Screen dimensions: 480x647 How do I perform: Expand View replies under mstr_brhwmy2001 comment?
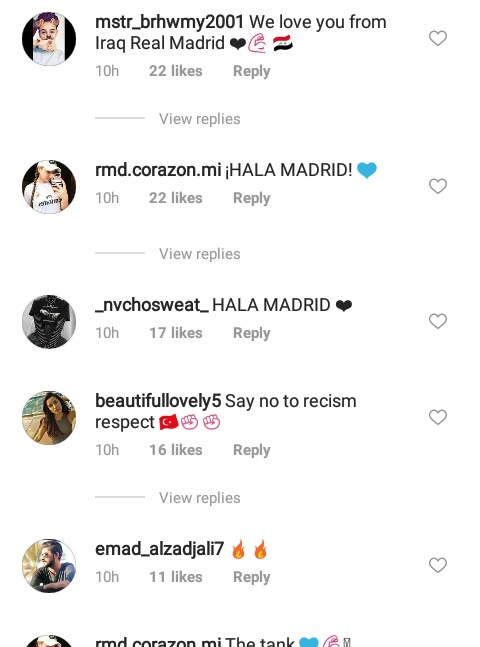click(x=200, y=119)
